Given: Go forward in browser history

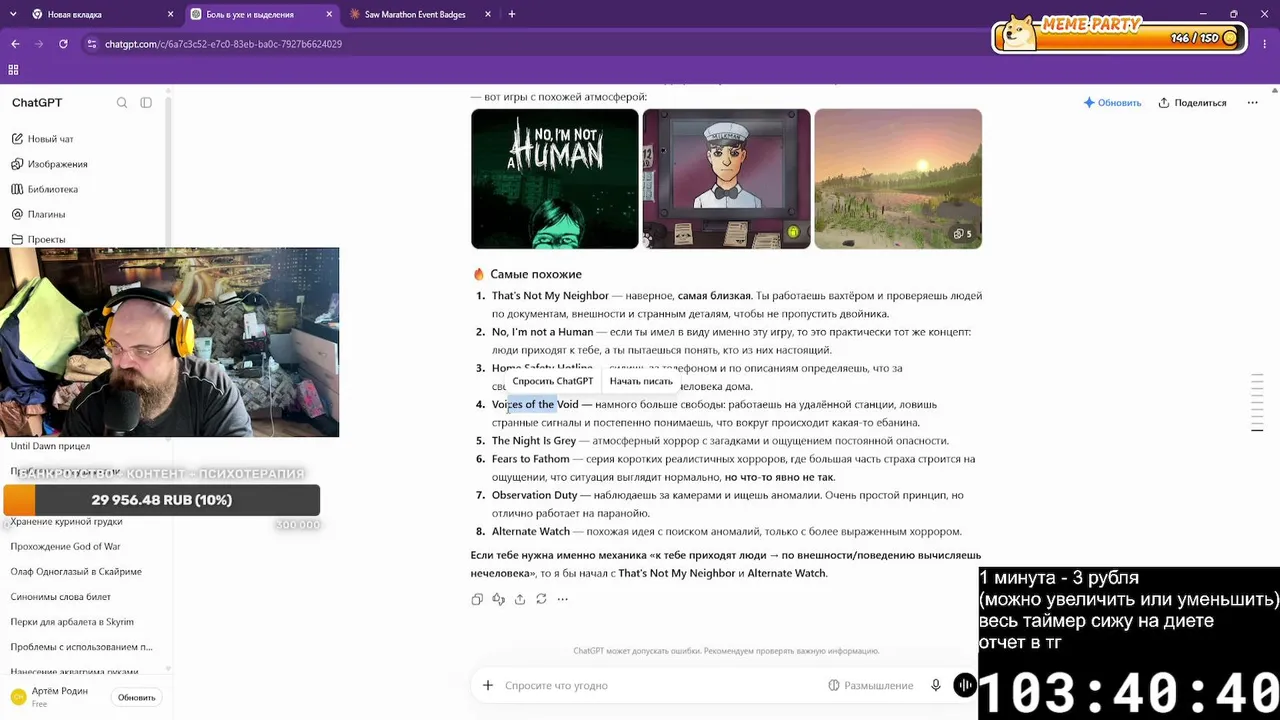Looking at the screenshot, I should tap(39, 44).
